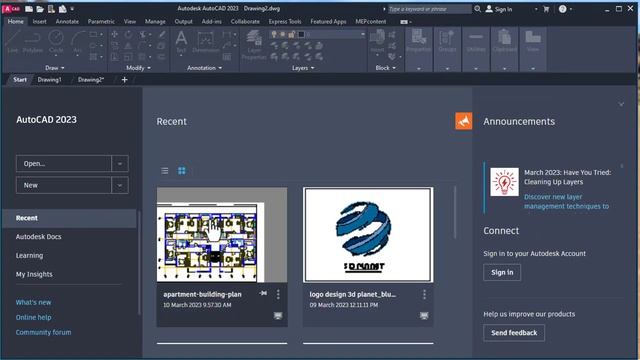
Task: Click the New button
Action: 64,185
